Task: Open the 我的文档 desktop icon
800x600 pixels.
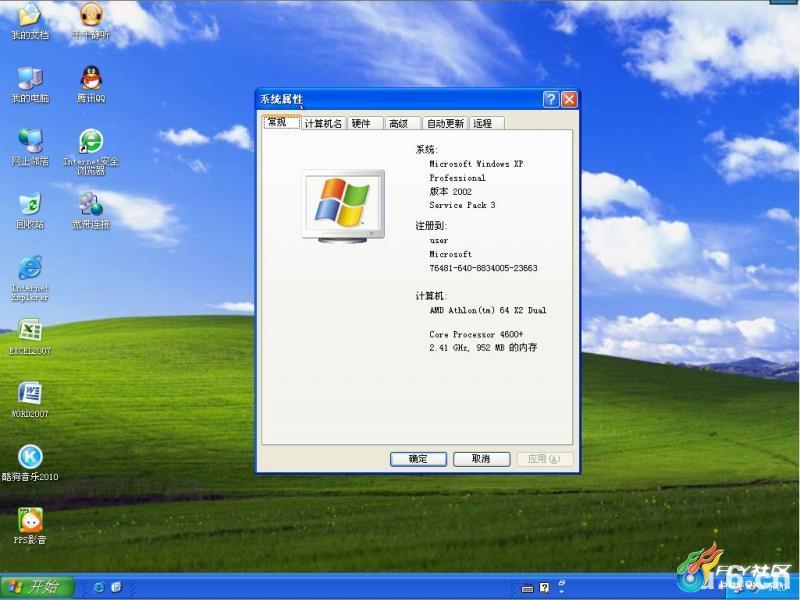Action: point(30,20)
